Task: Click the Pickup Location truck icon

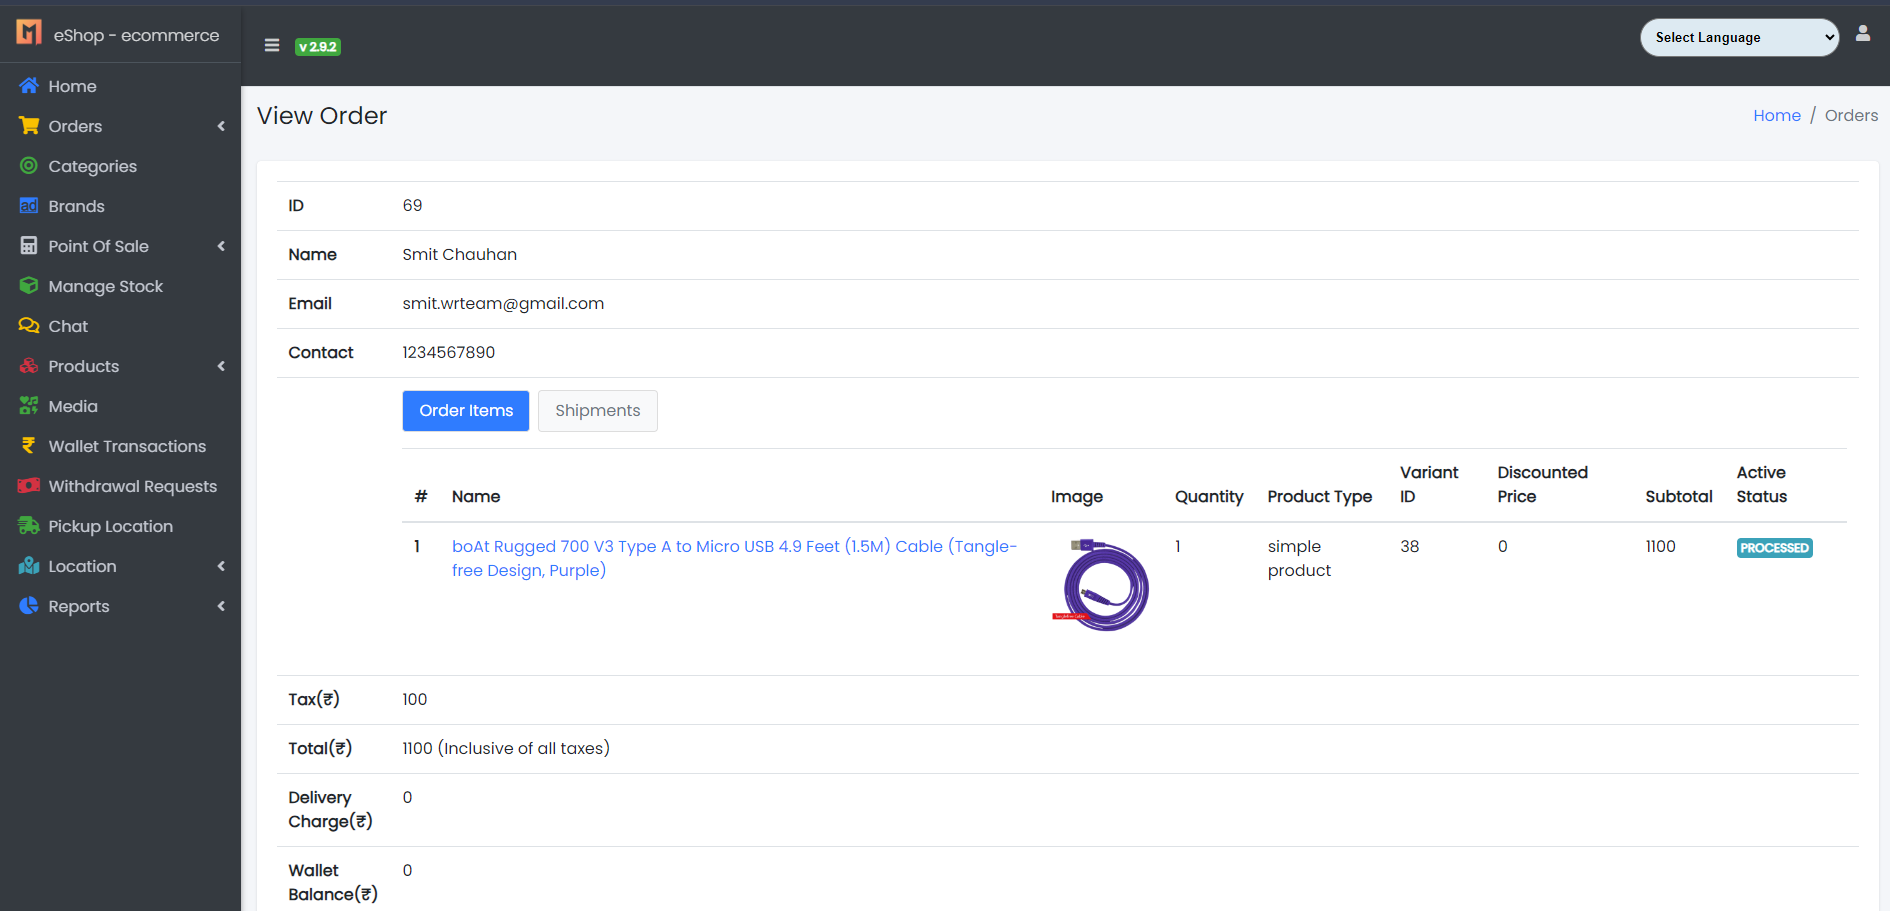Action: click(x=29, y=526)
